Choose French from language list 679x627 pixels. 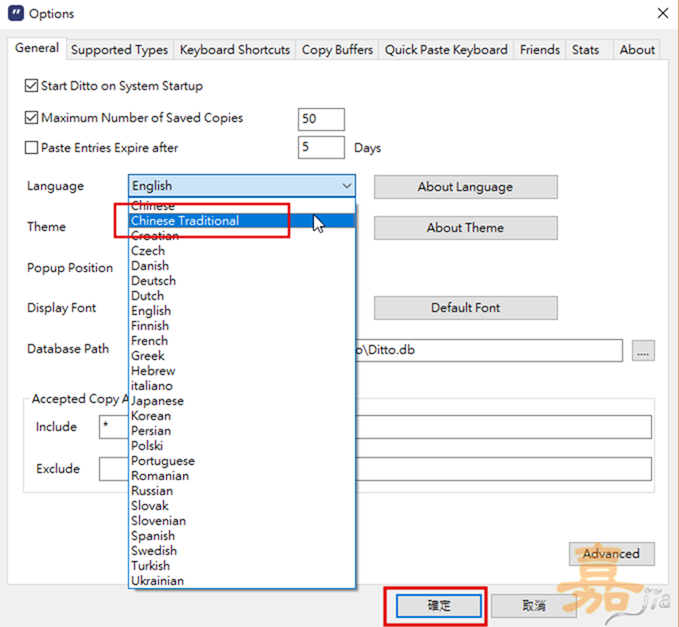(x=242, y=341)
